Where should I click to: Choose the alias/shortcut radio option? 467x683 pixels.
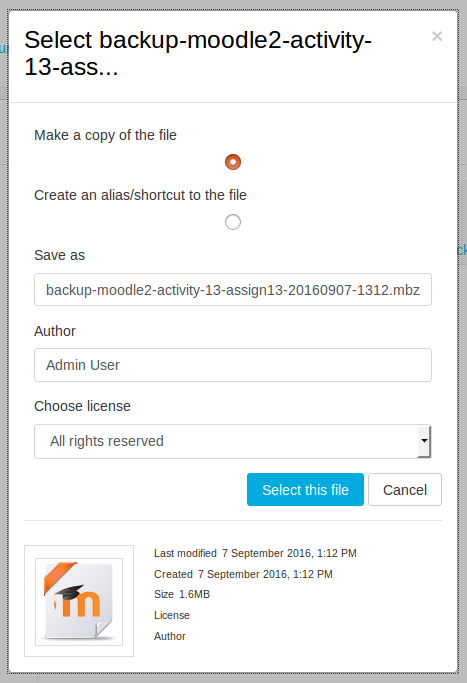(233, 222)
